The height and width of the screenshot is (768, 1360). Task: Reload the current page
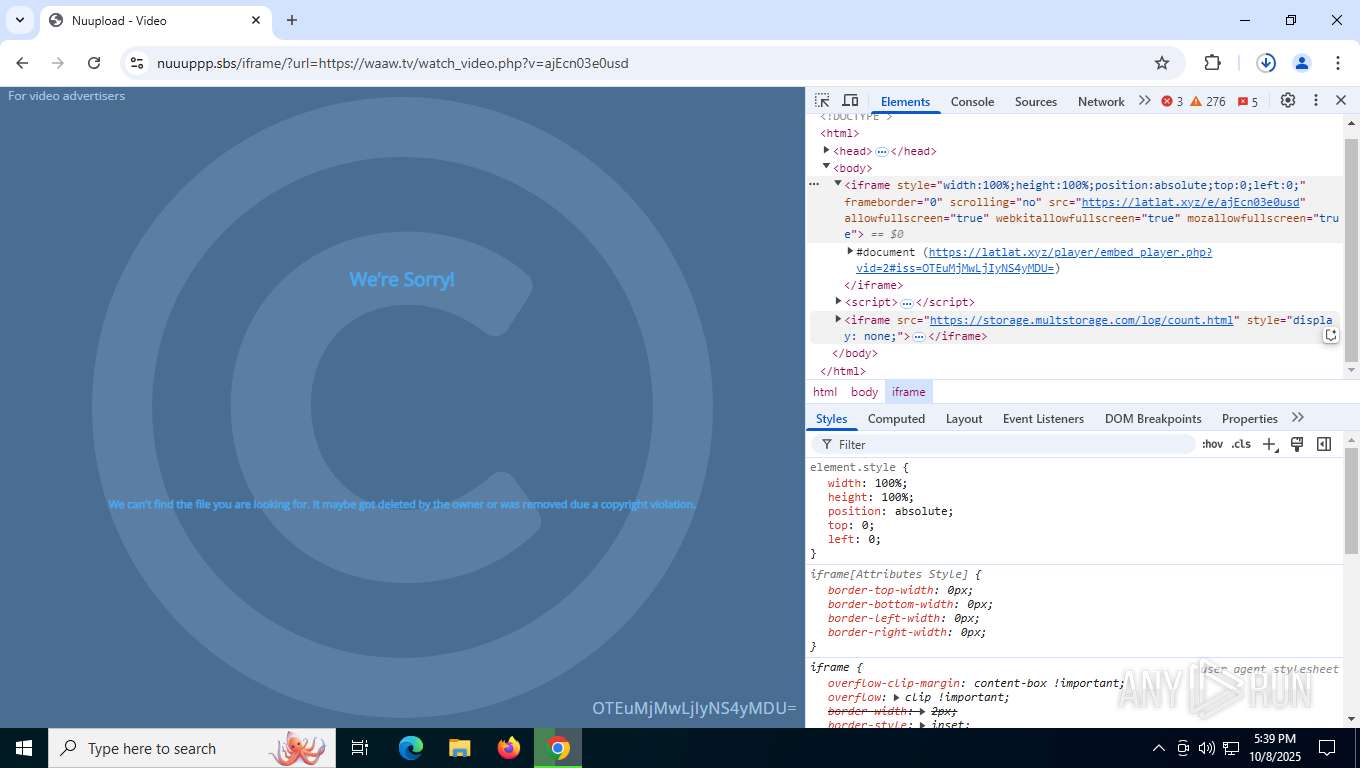coord(94,63)
